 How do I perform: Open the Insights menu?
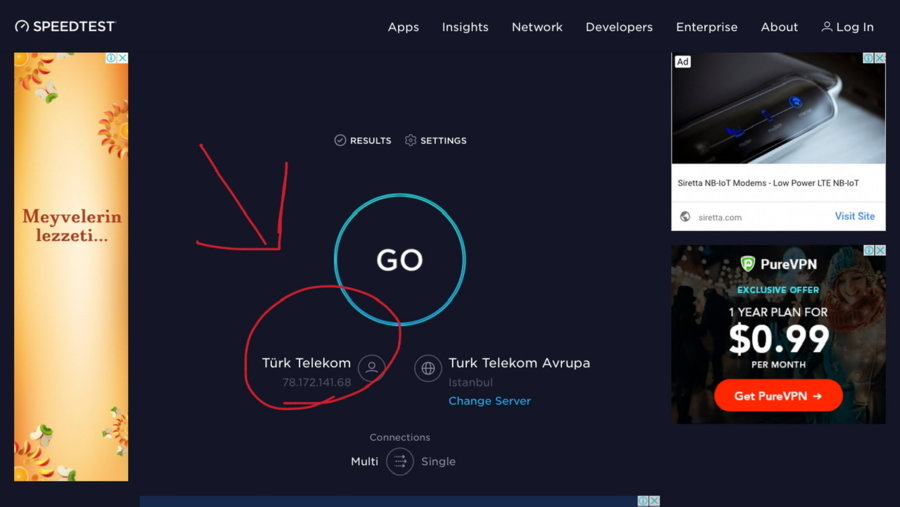click(x=465, y=27)
